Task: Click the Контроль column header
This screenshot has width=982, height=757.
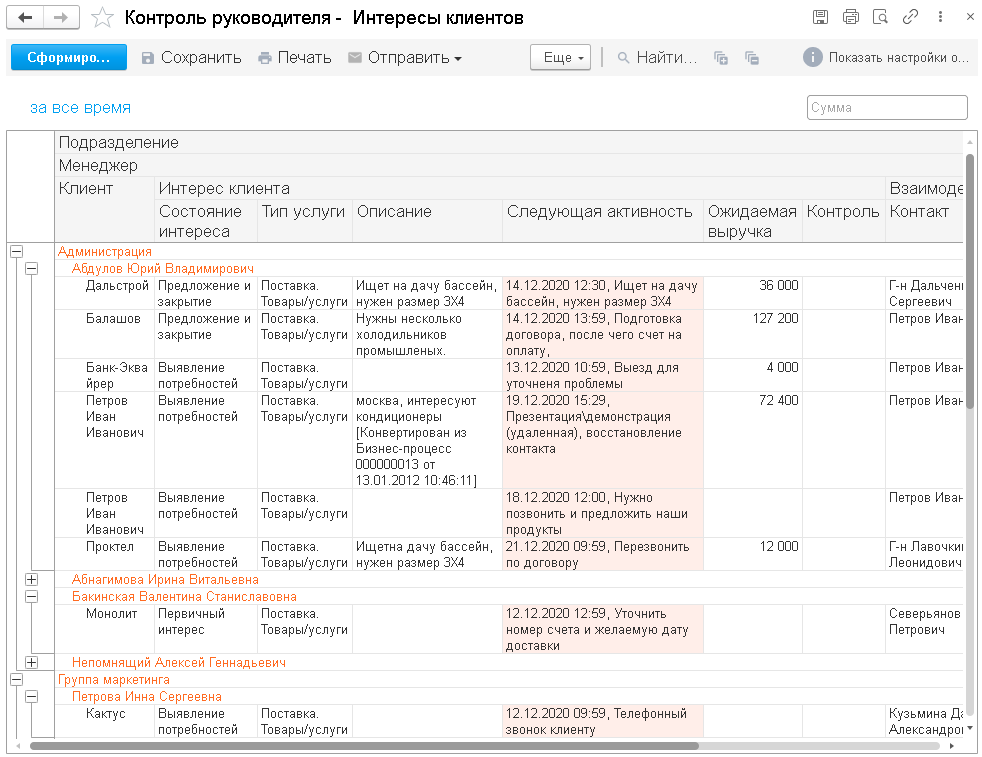Action: tap(844, 221)
